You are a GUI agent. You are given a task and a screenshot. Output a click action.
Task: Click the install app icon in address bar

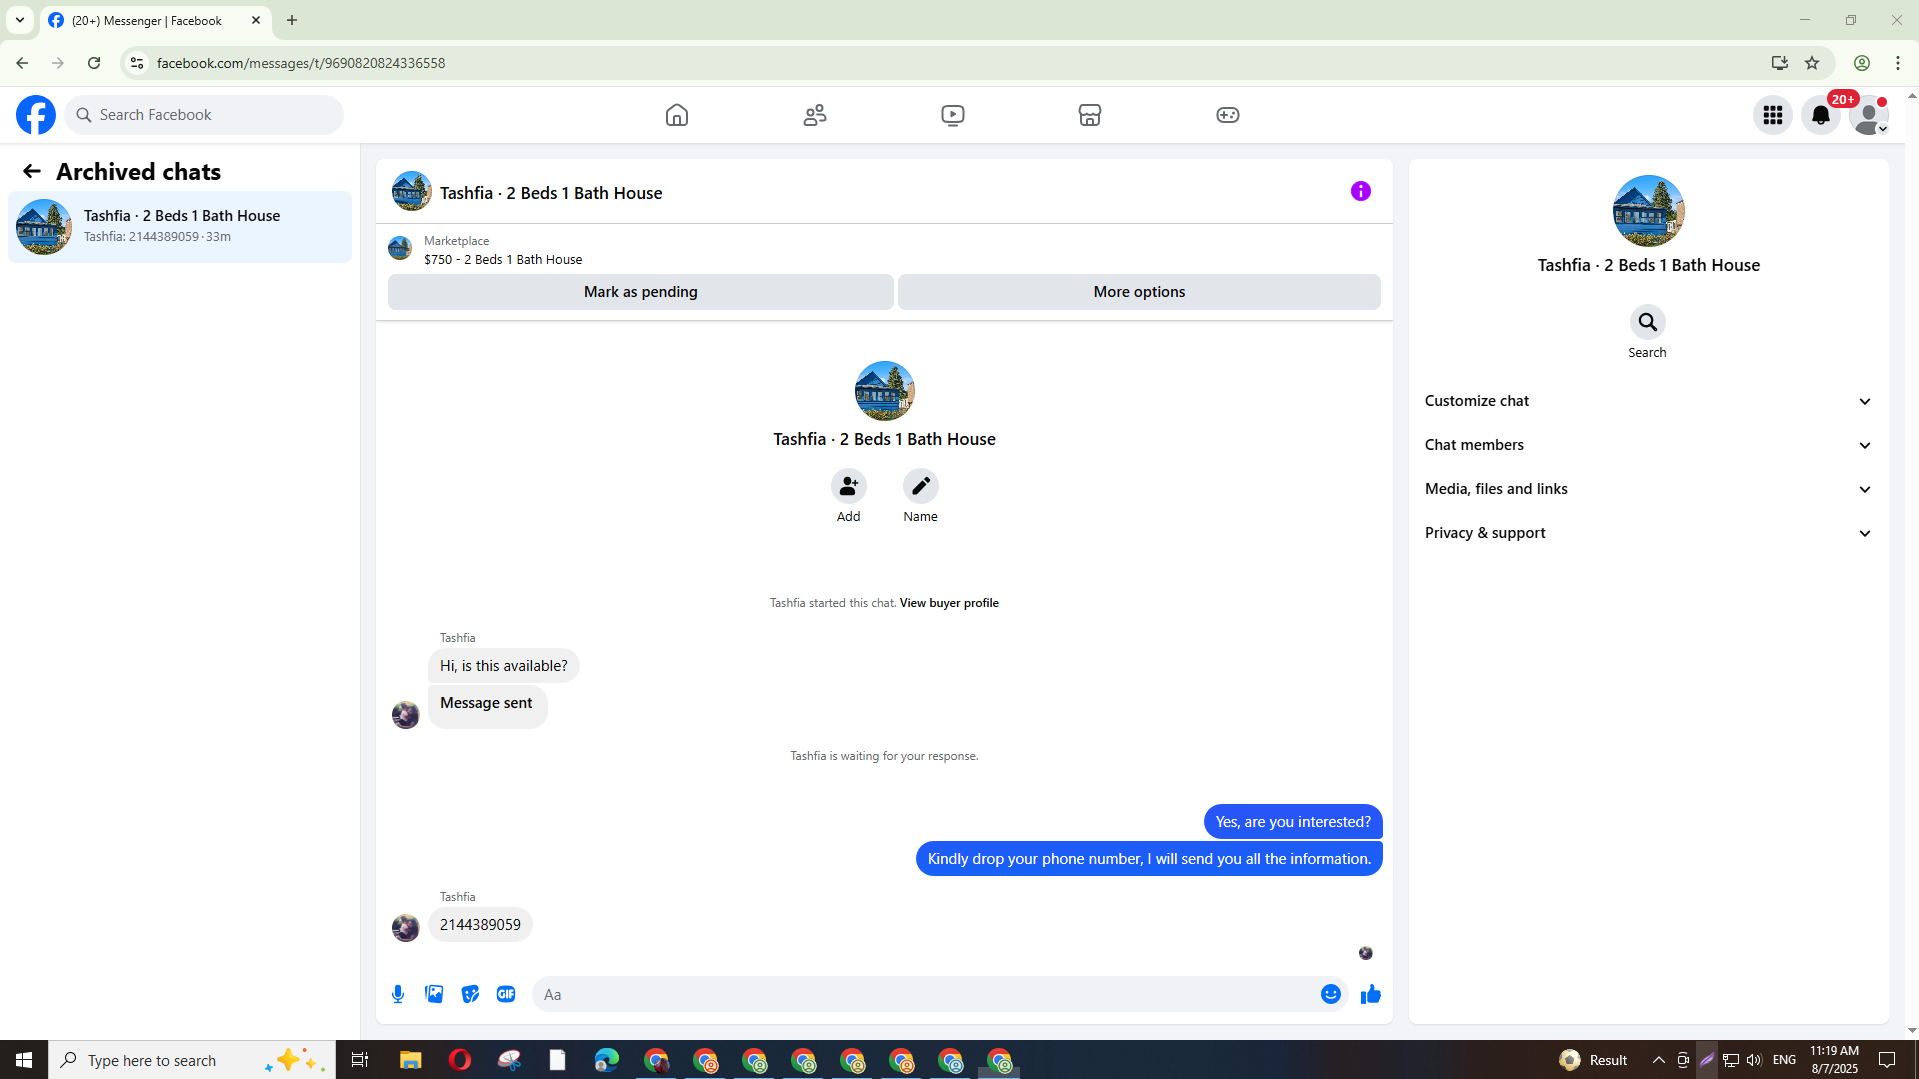(1780, 63)
